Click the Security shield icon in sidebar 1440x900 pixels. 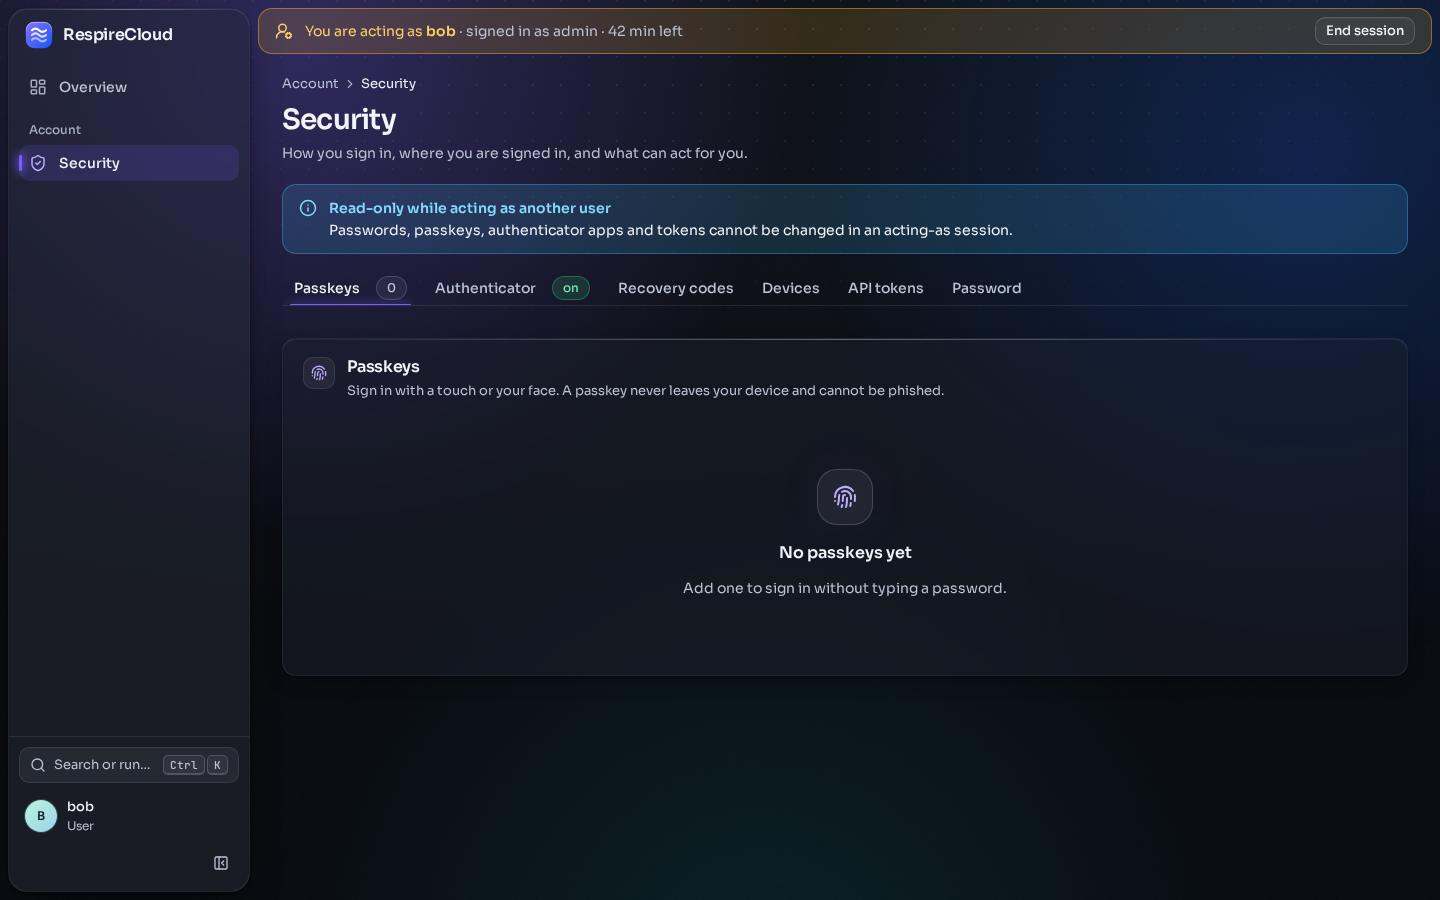coord(38,163)
